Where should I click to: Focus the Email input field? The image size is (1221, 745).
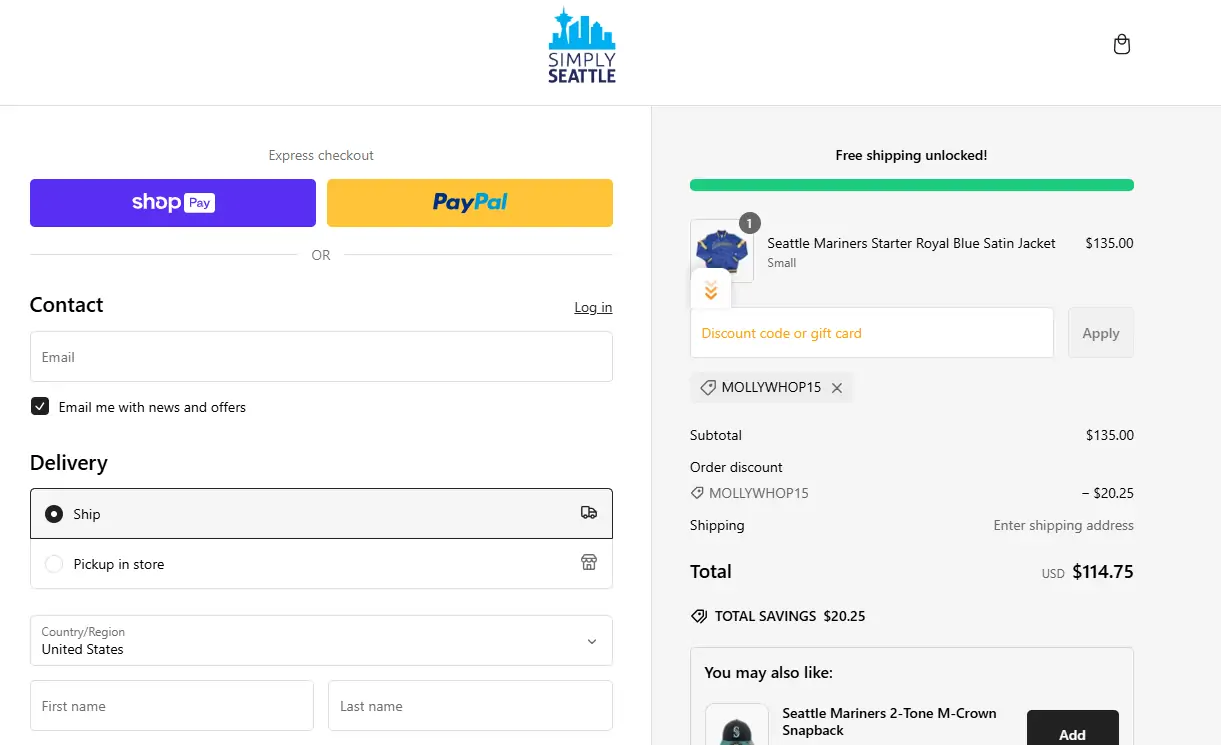321,357
